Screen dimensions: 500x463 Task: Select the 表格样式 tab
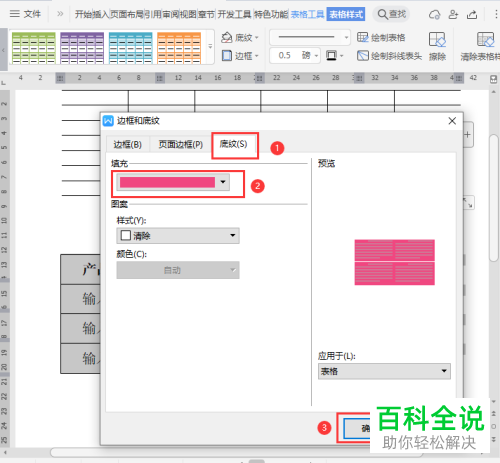click(x=346, y=14)
